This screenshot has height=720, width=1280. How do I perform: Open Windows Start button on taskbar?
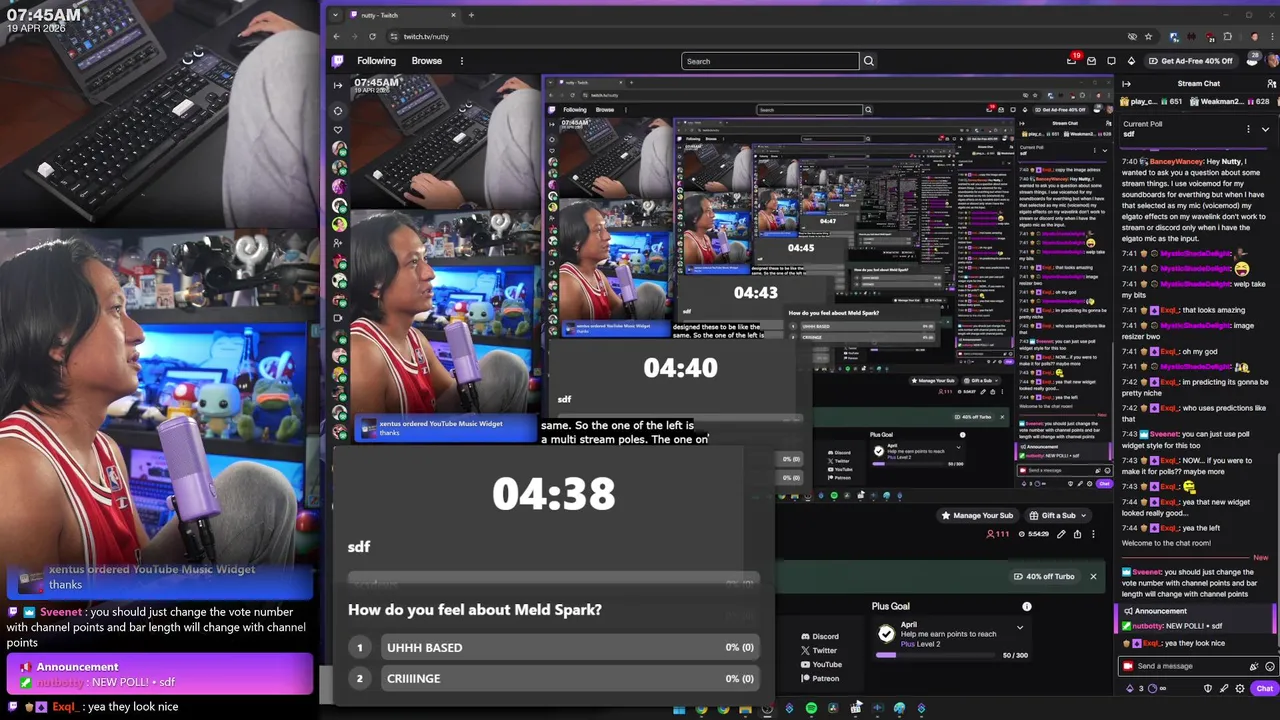[679, 709]
